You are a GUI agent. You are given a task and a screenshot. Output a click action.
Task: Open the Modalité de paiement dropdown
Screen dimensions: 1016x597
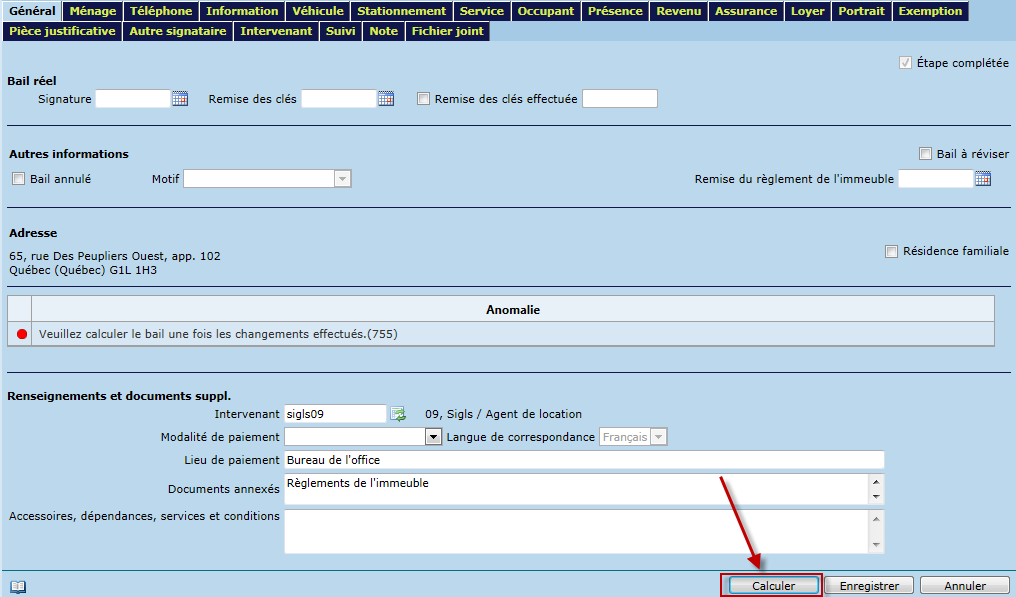click(433, 437)
